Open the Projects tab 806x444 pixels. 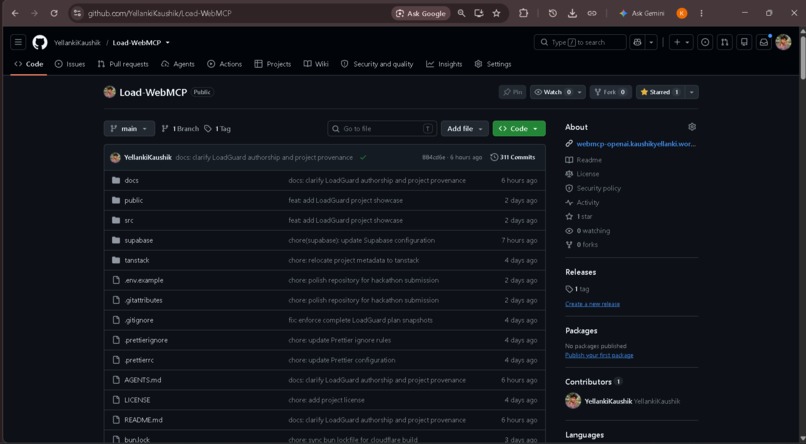point(273,64)
